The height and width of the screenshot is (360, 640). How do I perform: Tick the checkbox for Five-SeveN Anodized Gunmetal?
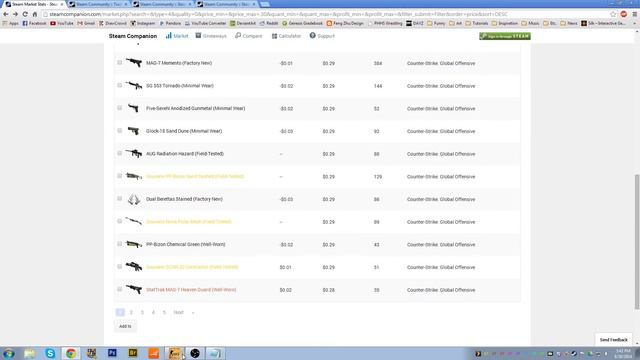(119, 108)
